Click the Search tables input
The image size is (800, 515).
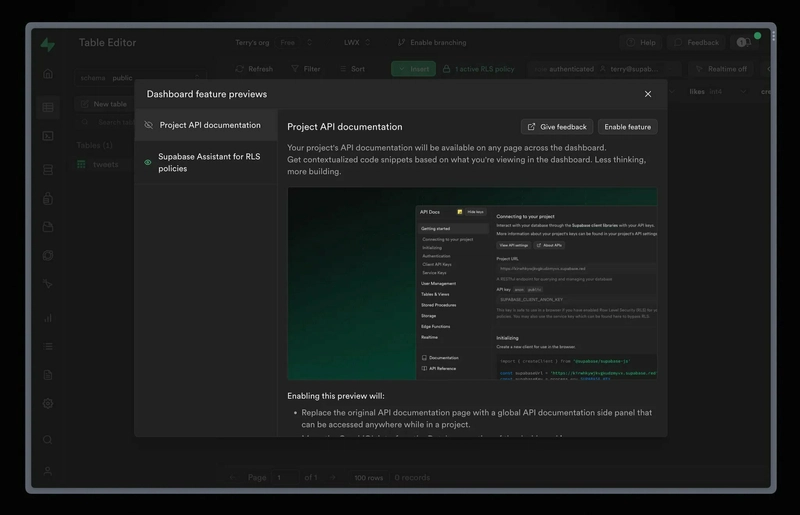[106, 122]
